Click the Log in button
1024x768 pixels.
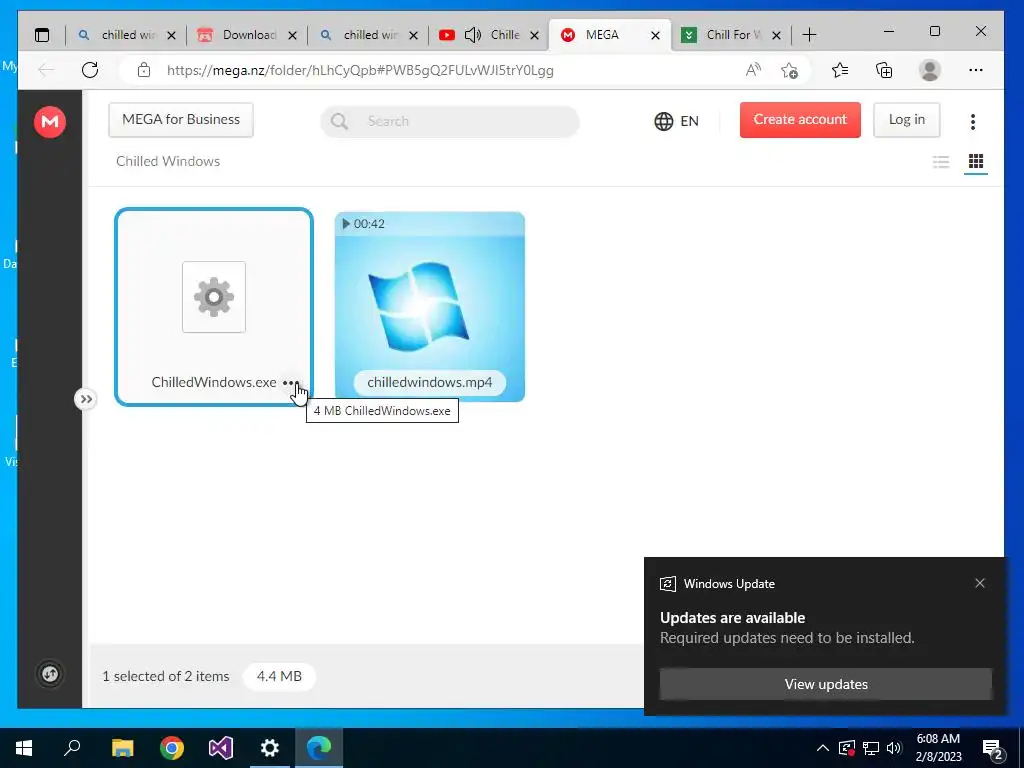pos(906,120)
